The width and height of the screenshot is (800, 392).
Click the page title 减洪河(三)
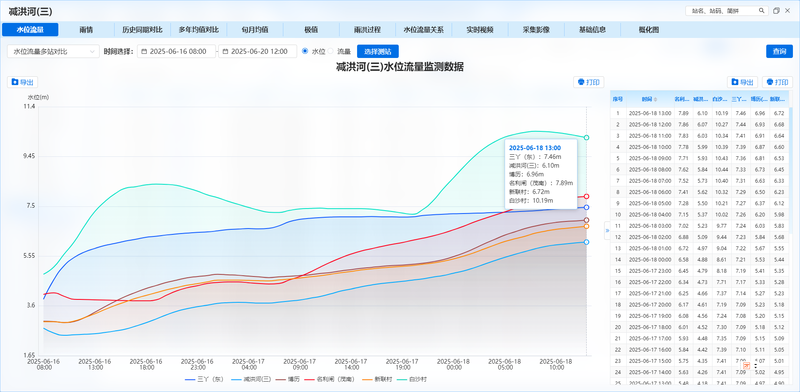click(x=30, y=11)
